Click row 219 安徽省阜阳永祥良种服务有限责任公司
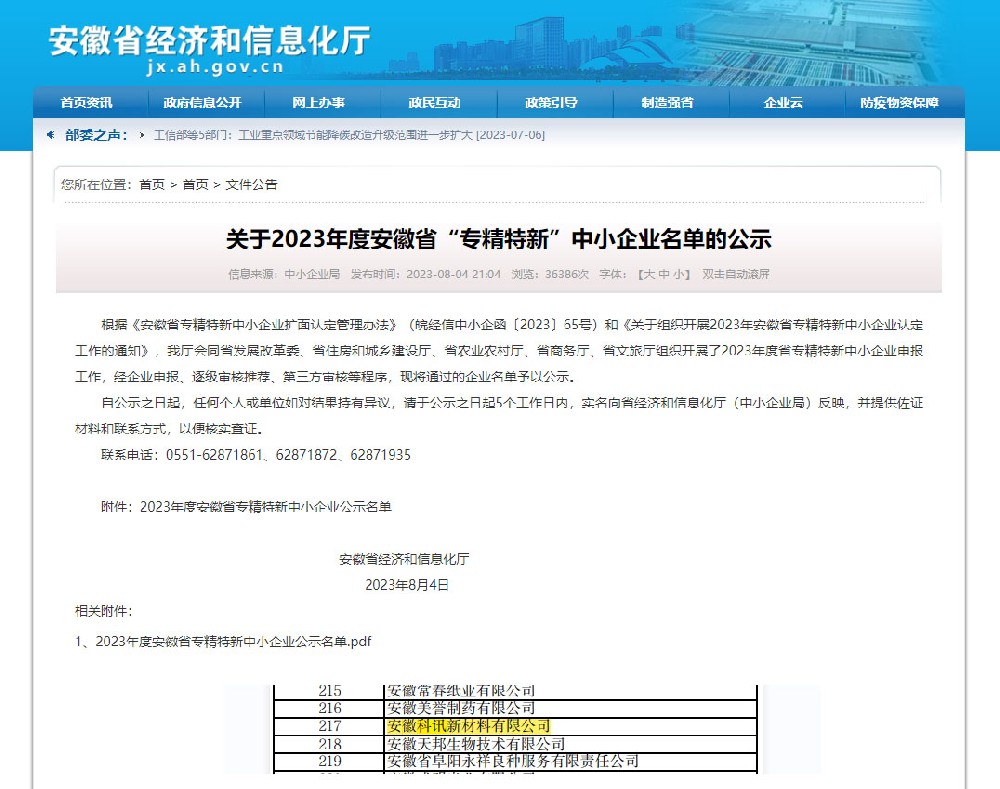Image resolution: width=1000 pixels, height=789 pixels. coord(515,762)
